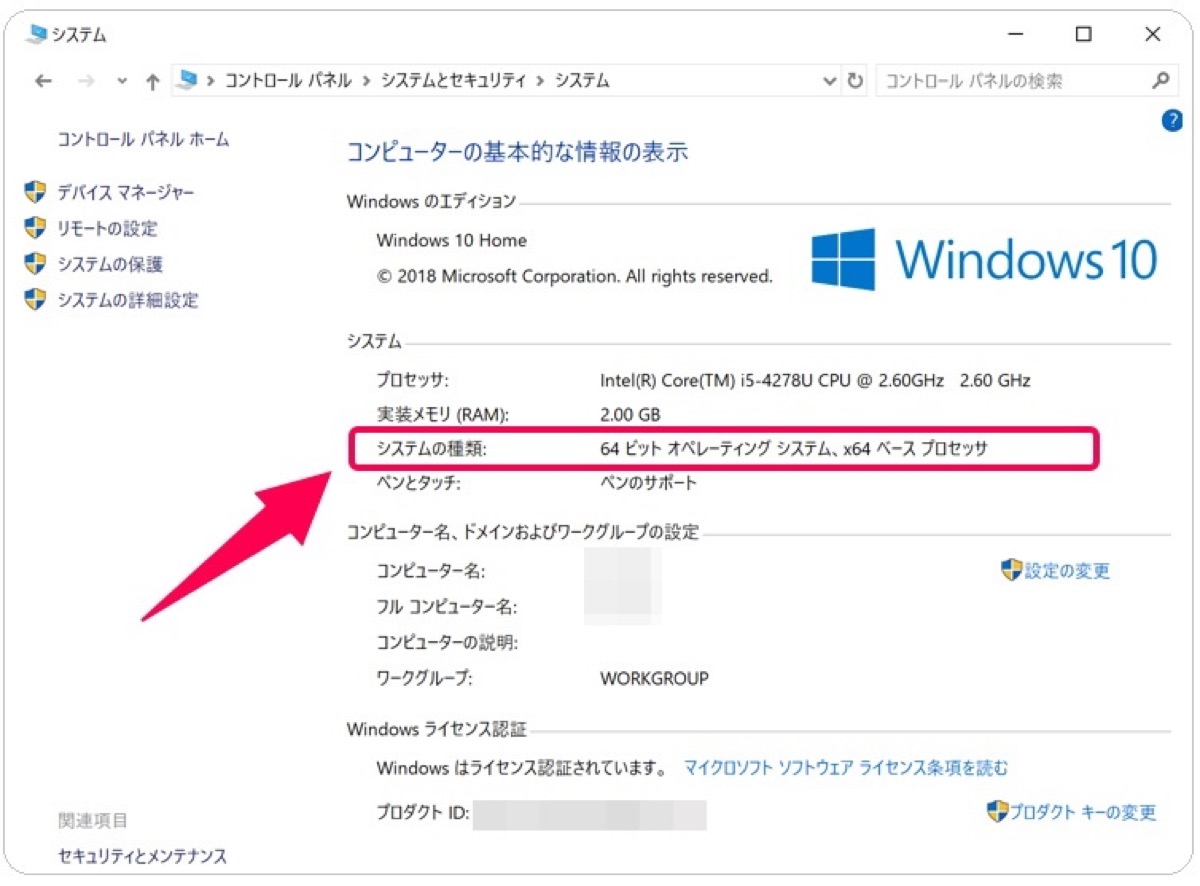Select the Windows はライセンス認証されています text

(522, 768)
